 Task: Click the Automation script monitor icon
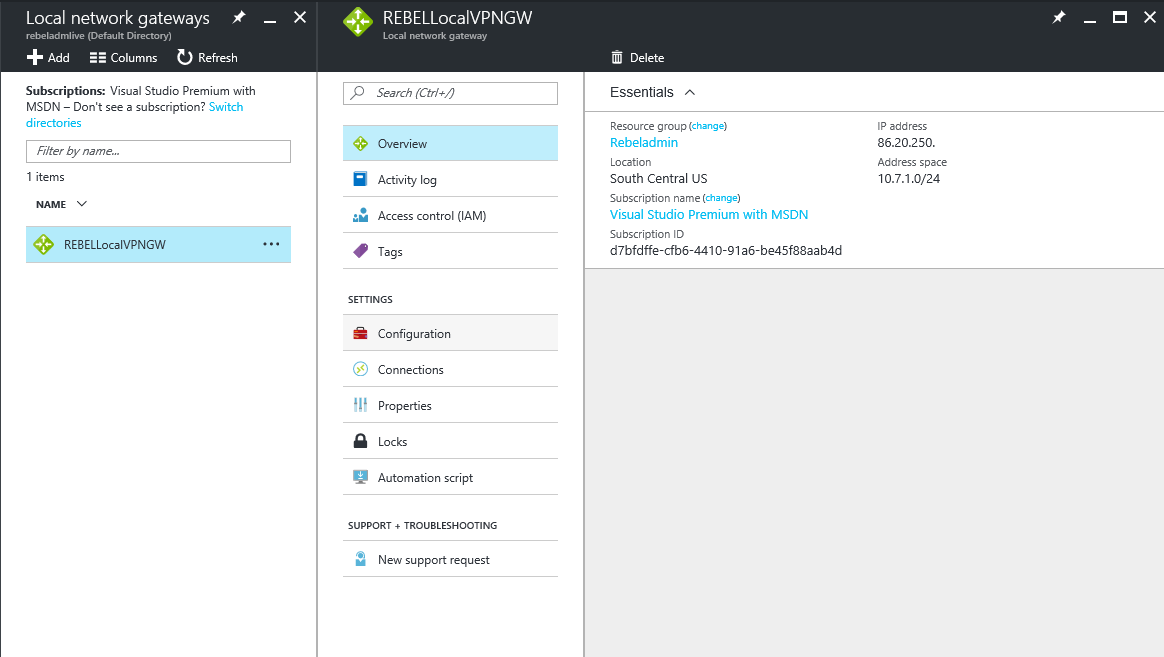(x=360, y=477)
